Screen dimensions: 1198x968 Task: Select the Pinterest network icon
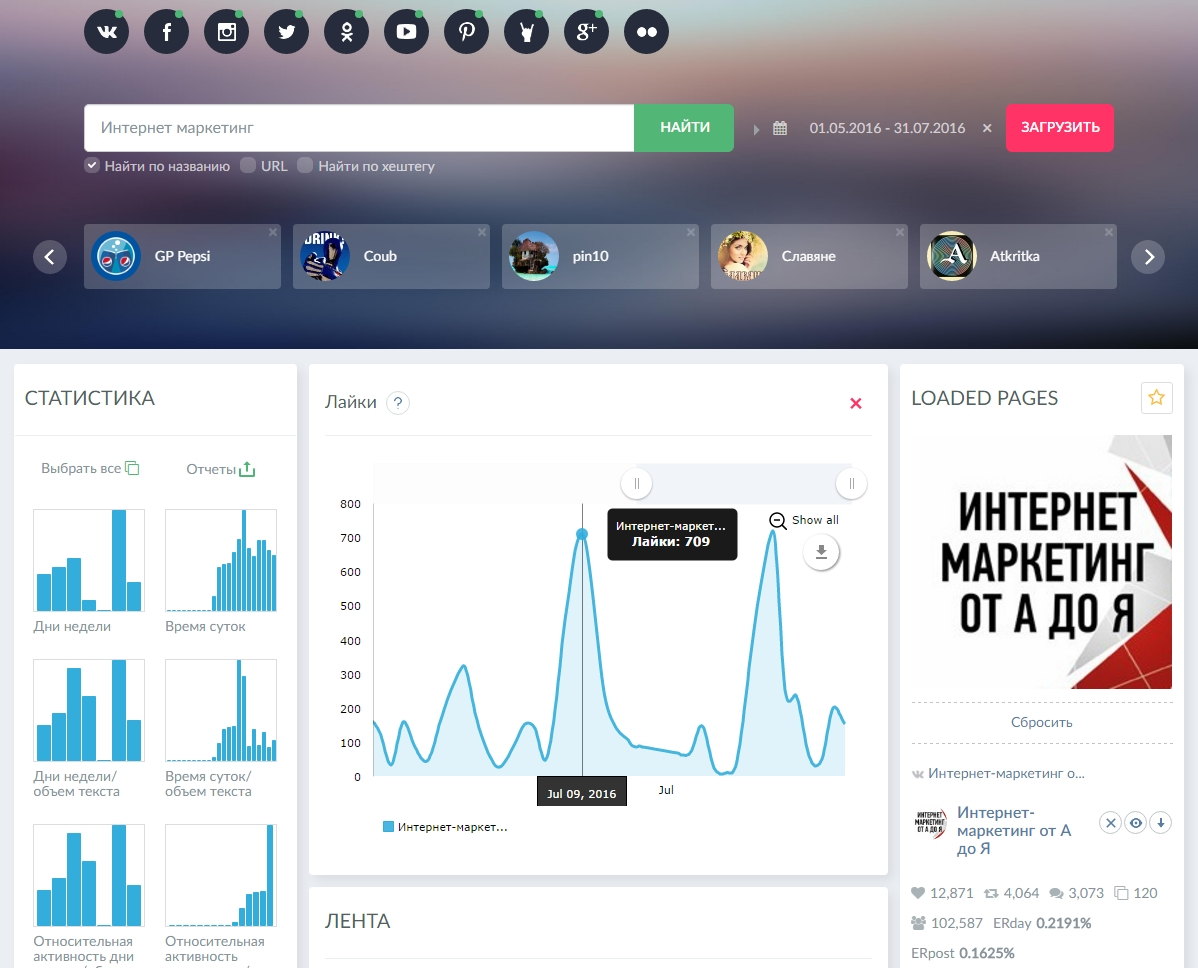click(466, 32)
